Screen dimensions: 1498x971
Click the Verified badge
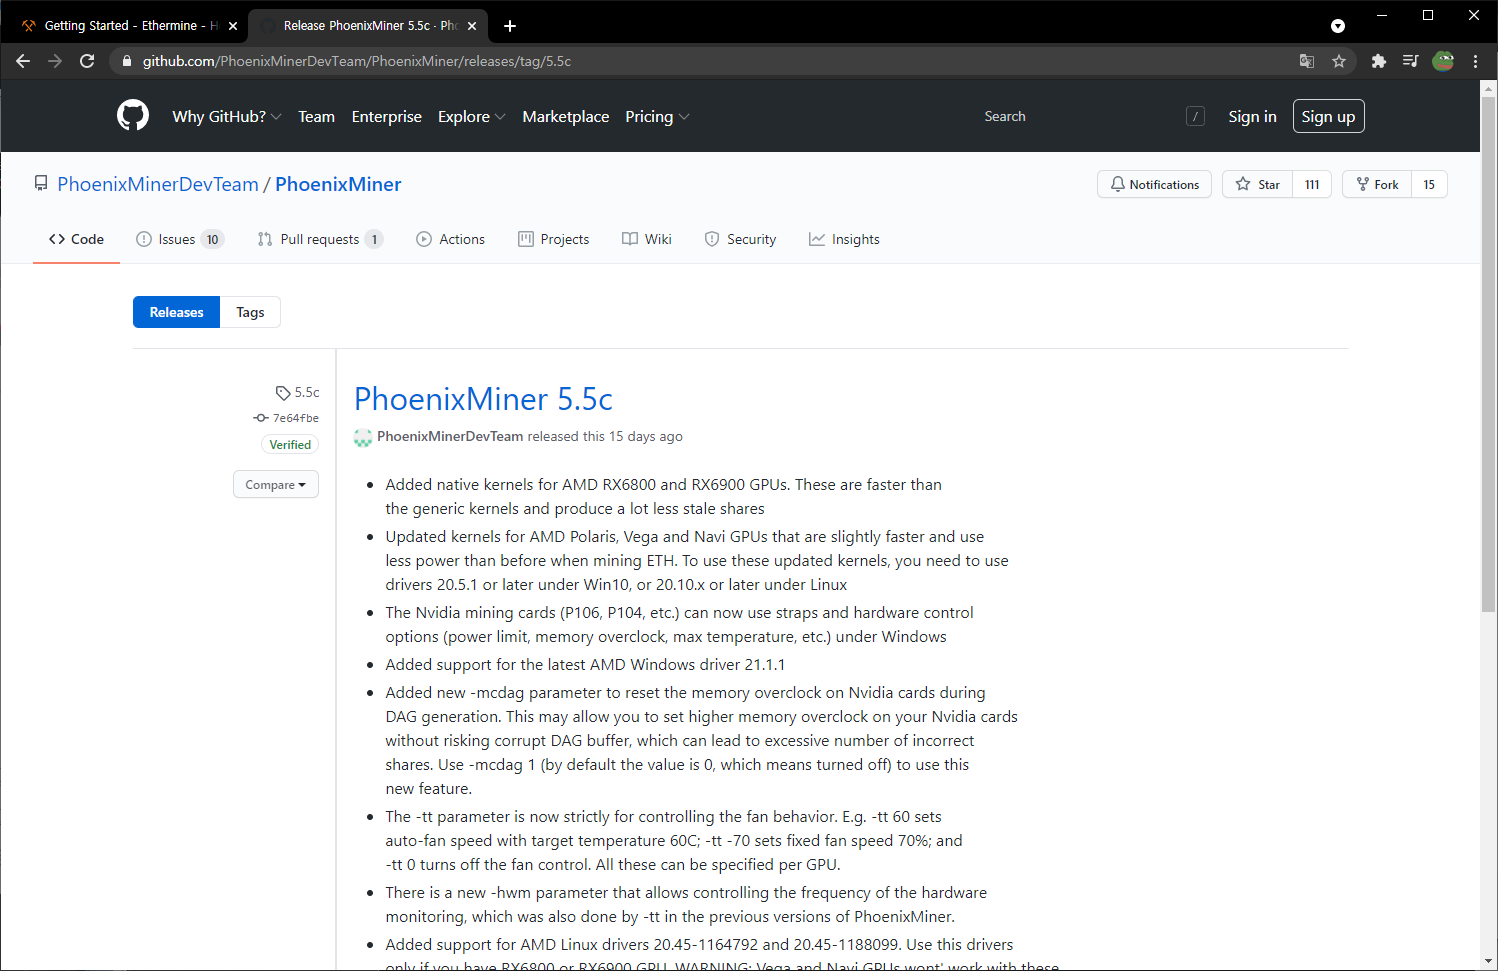point(290,445)
